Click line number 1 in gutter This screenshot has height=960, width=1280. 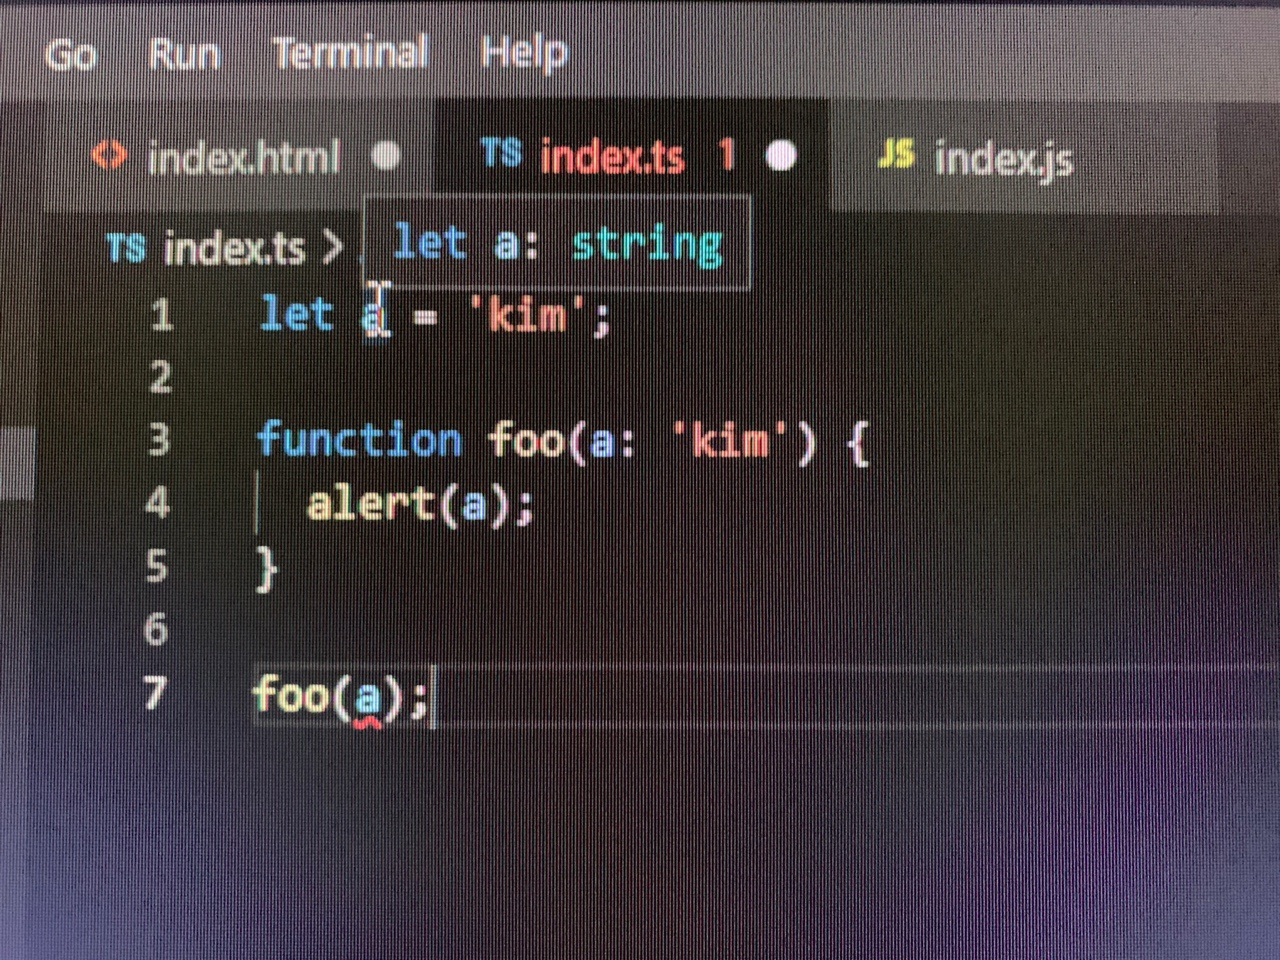pos(161,316)
